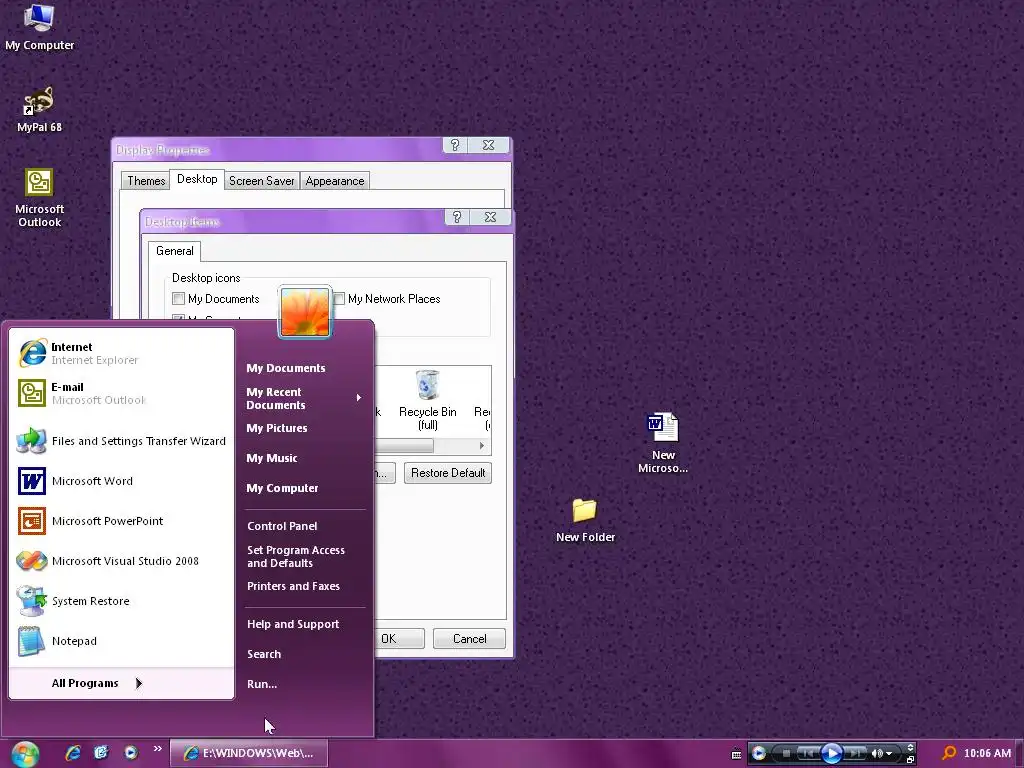Click the Desktop Items help question button
Viewport: 1024px width, 768px height.
[457, 217]
